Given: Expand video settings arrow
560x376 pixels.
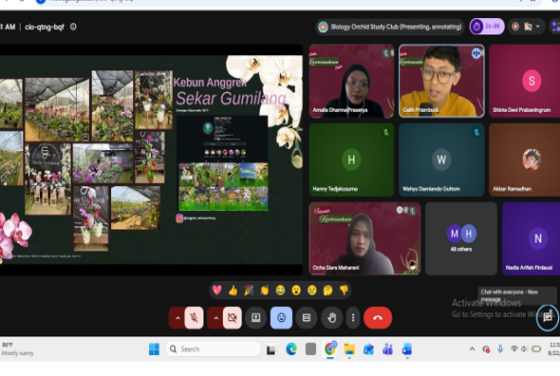Looking at the screenshot, I should tap(216, 317).
